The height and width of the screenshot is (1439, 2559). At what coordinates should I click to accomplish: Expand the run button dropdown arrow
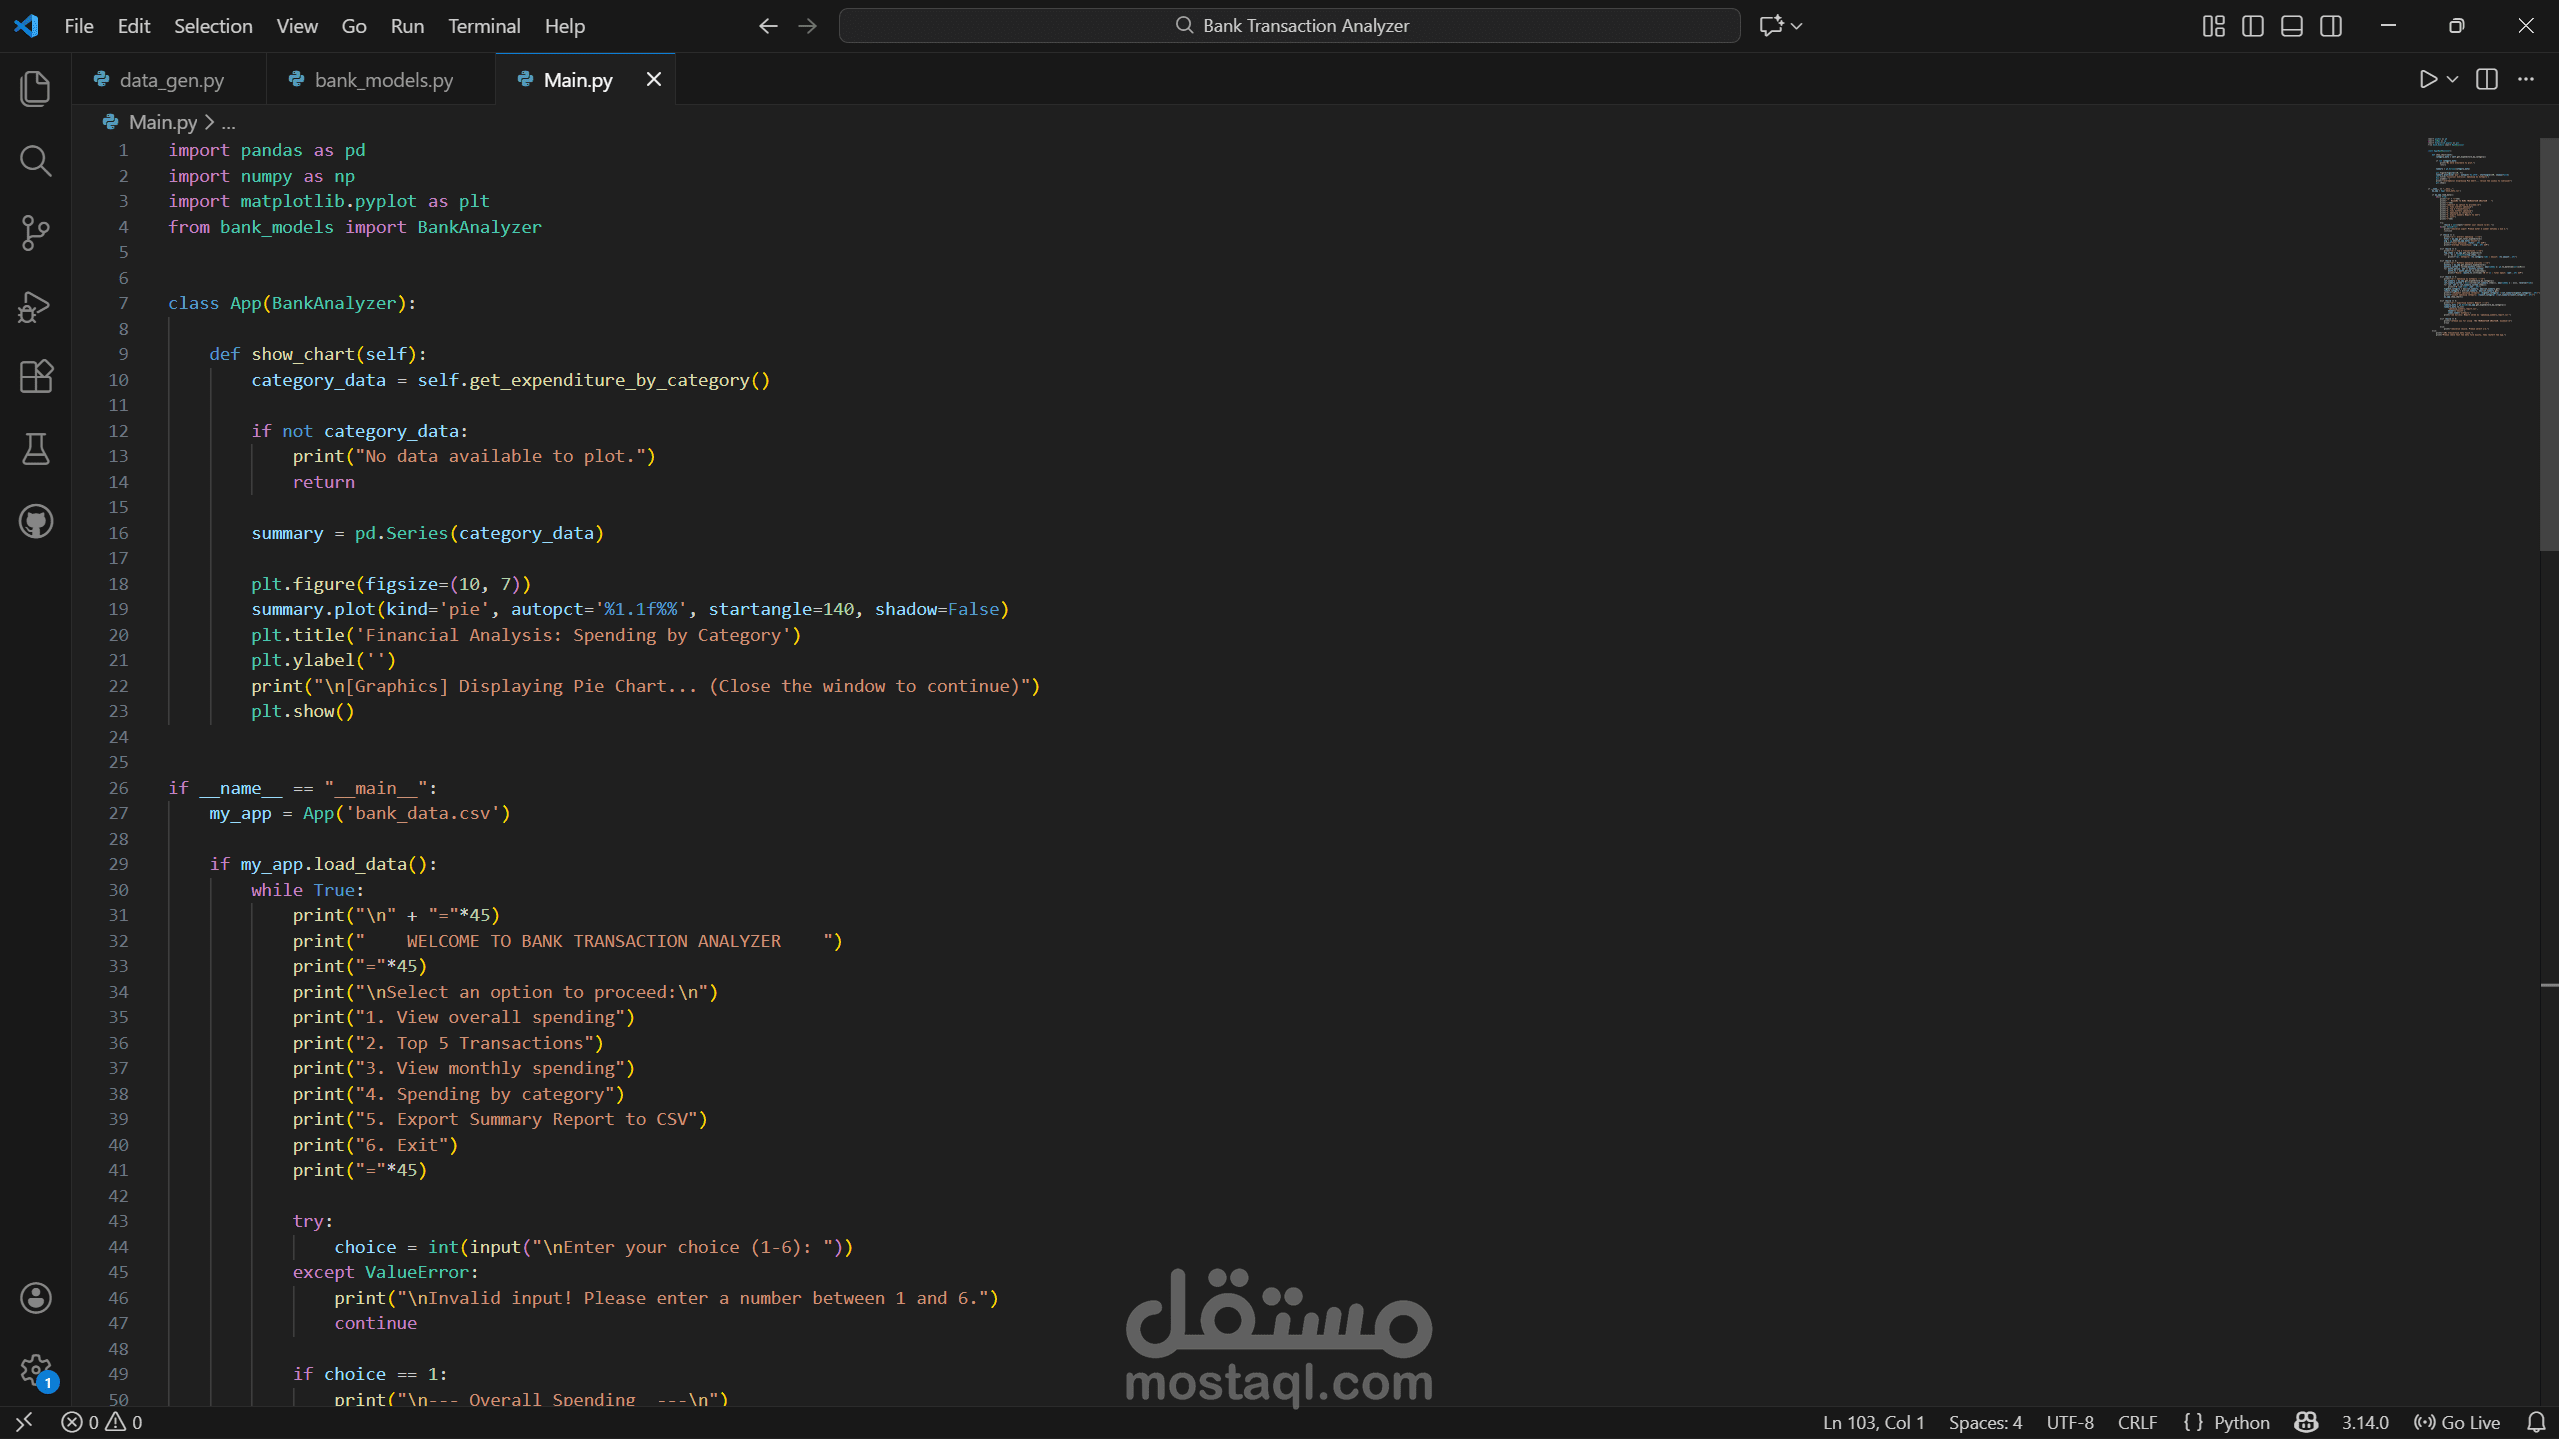pyautogui.click(x=2452, y=79)
